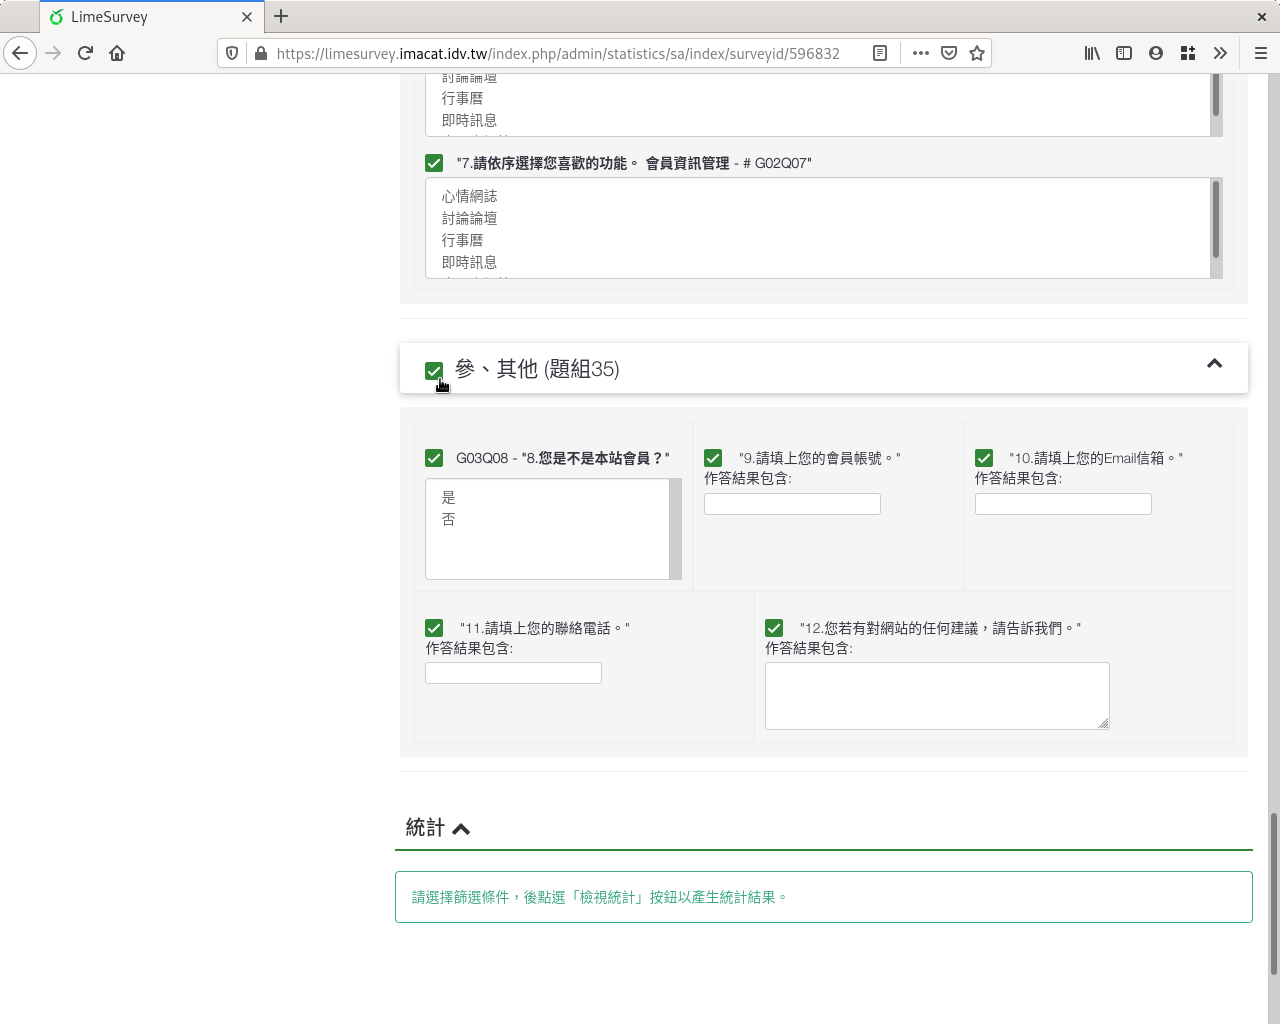The width and height of the screenshot is (1280, 1024).
Task: Select 心情網誌 in G02Q07 list
Action: click(x=818, y=196)
